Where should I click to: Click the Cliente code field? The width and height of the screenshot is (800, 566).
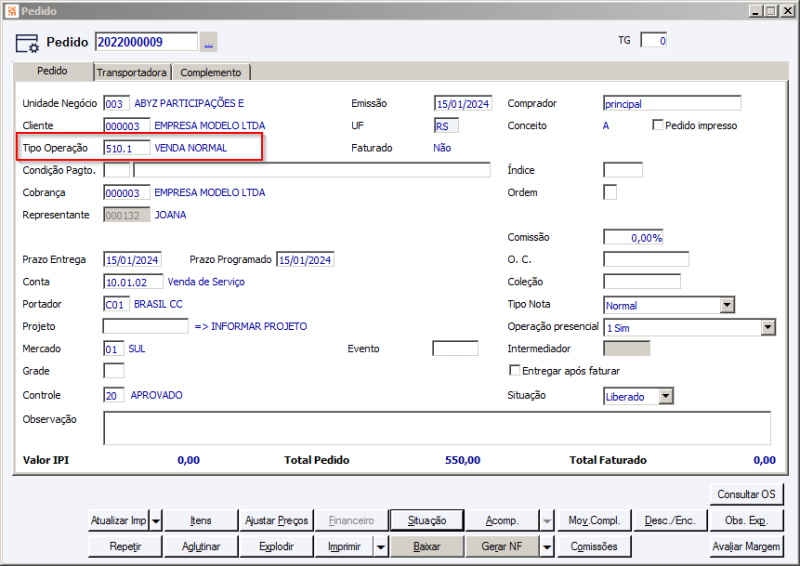(x=127, y=126)
